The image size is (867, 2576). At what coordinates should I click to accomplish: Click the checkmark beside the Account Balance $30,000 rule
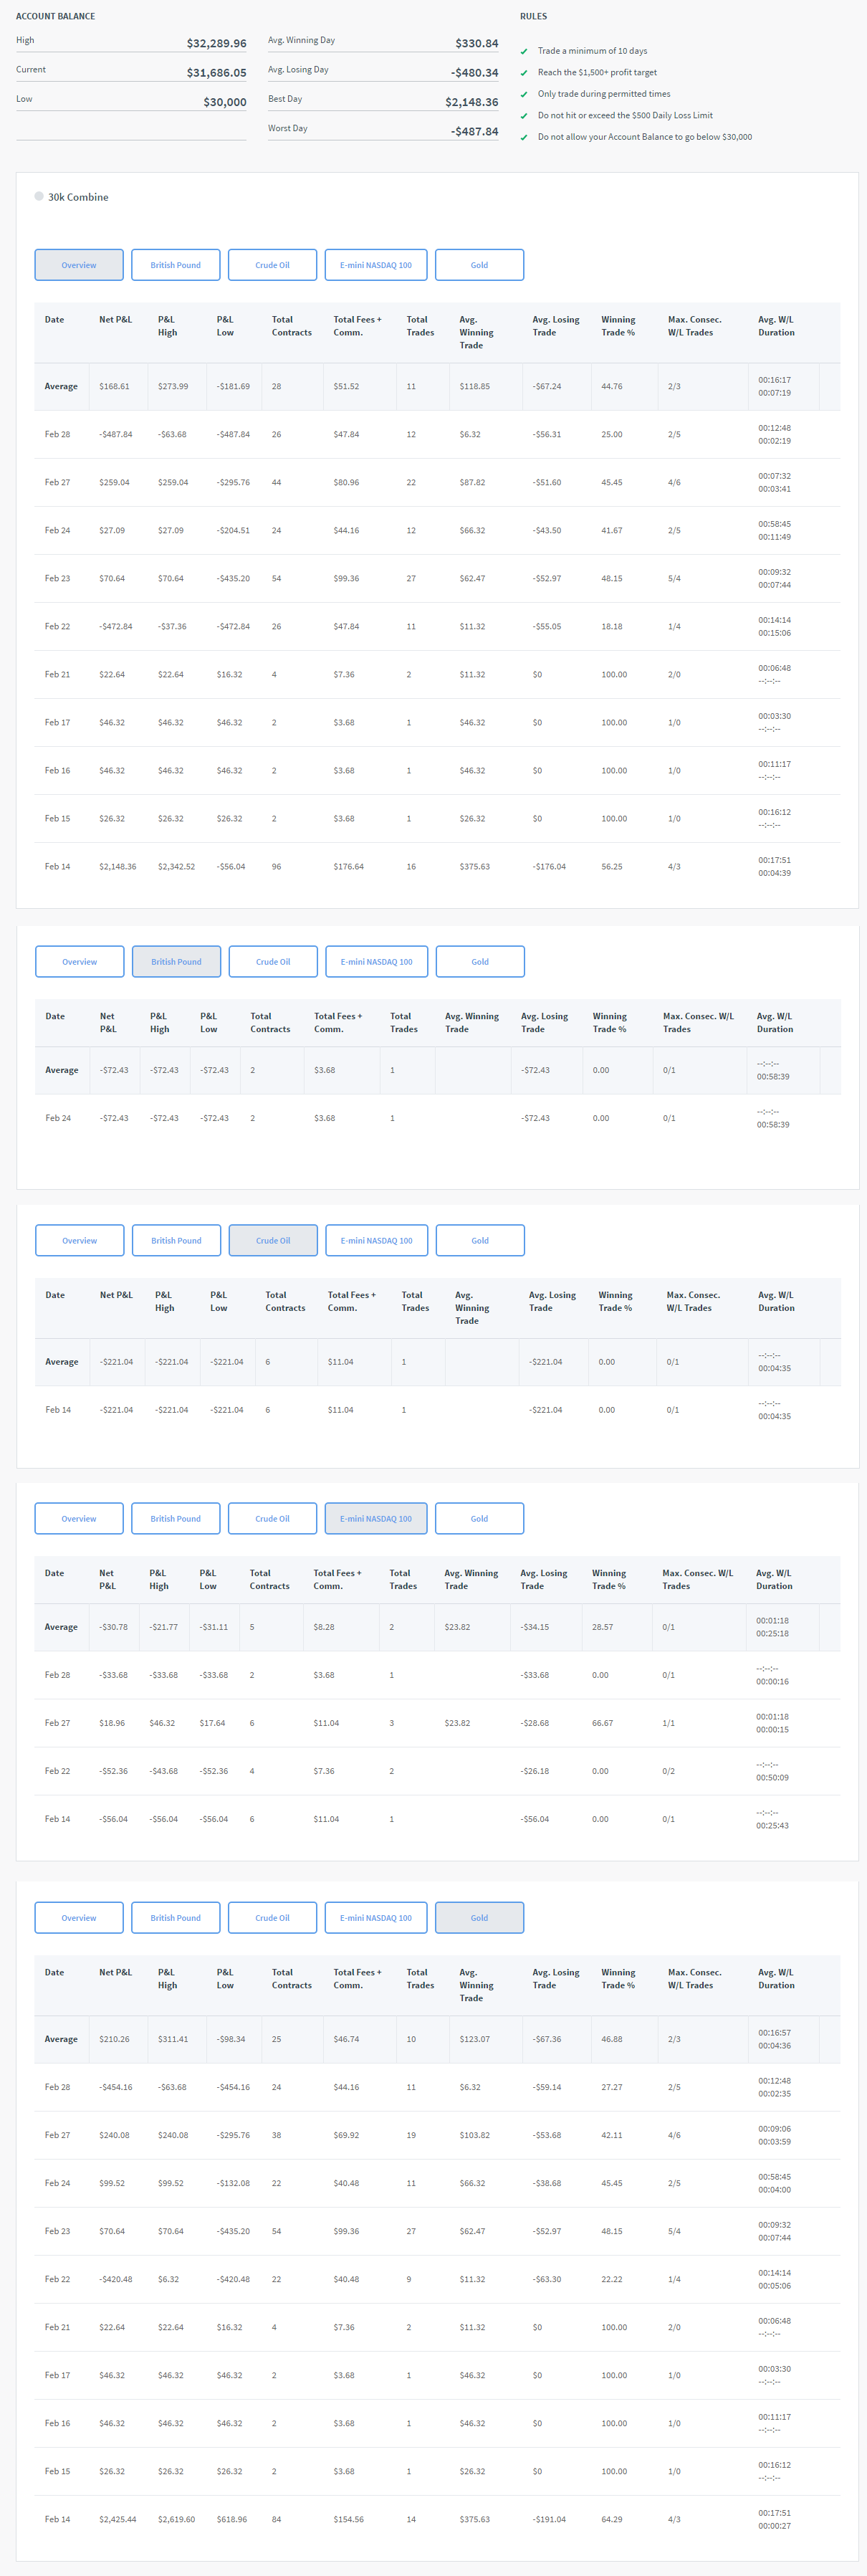524,138
